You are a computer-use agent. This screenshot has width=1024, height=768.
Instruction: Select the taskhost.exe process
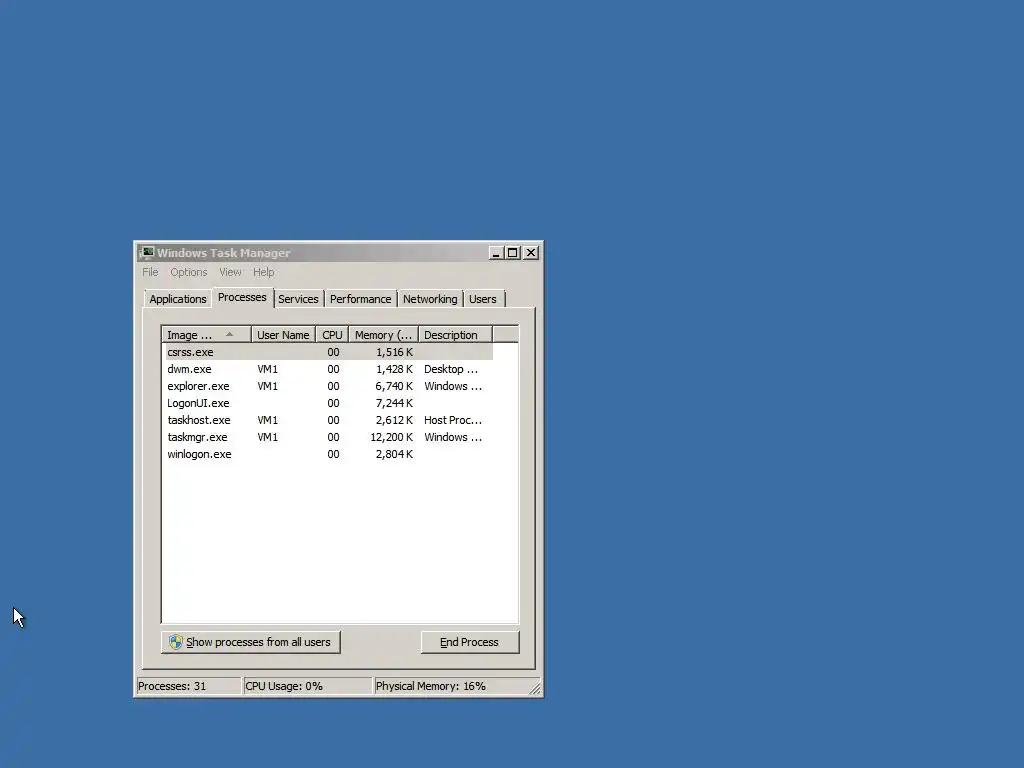pyautogui.click(x=329, y=420)
